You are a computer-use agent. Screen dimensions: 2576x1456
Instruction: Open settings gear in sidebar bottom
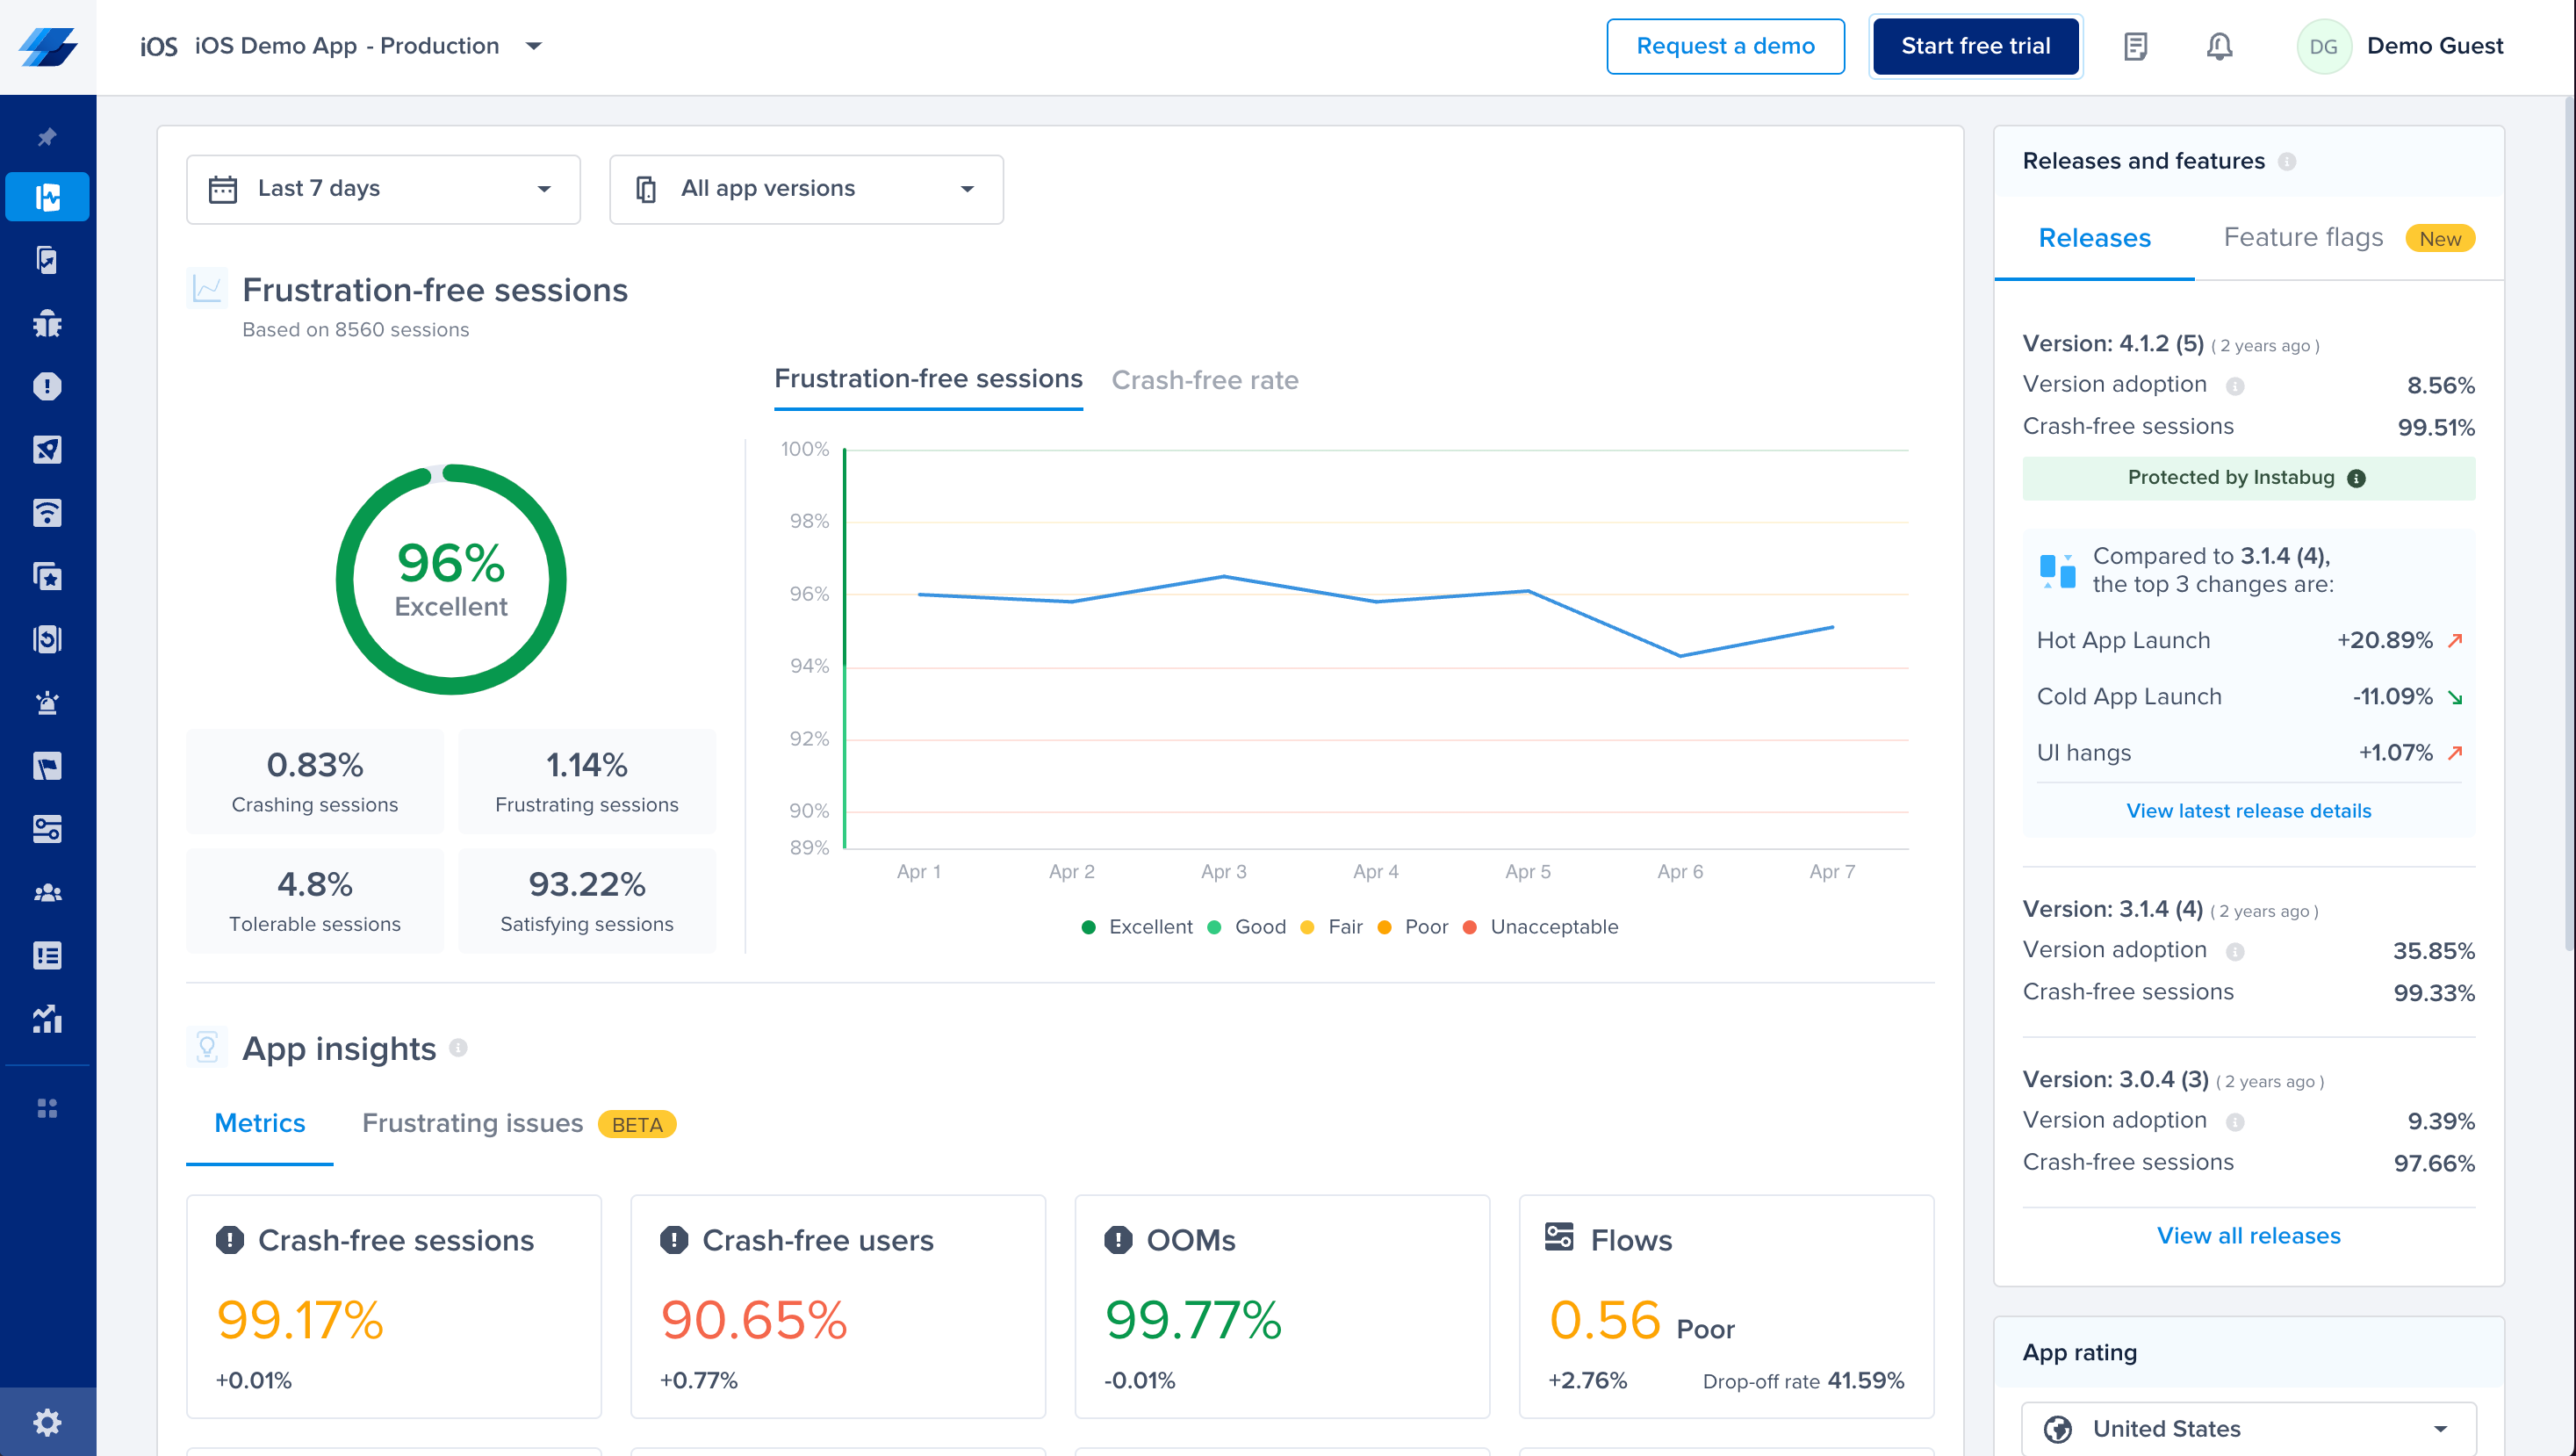click(47, 1421)
